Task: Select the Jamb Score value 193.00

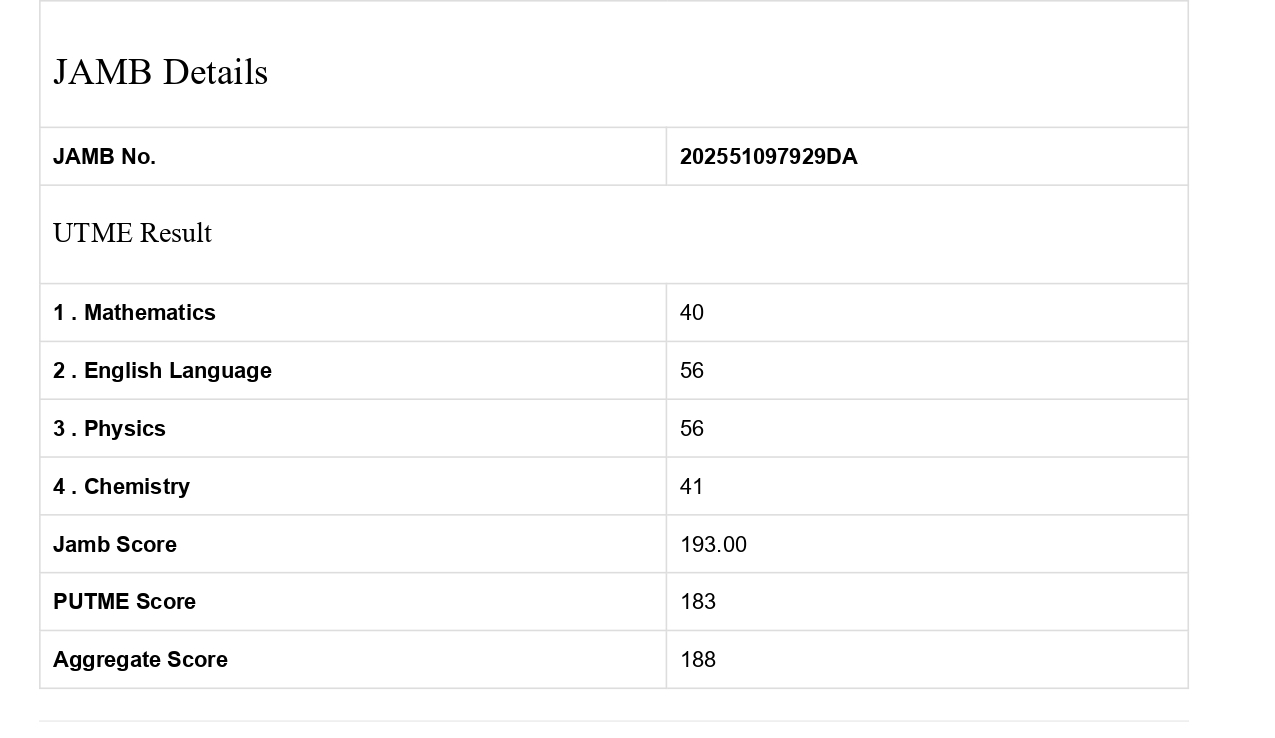Action: pos(713,545)
